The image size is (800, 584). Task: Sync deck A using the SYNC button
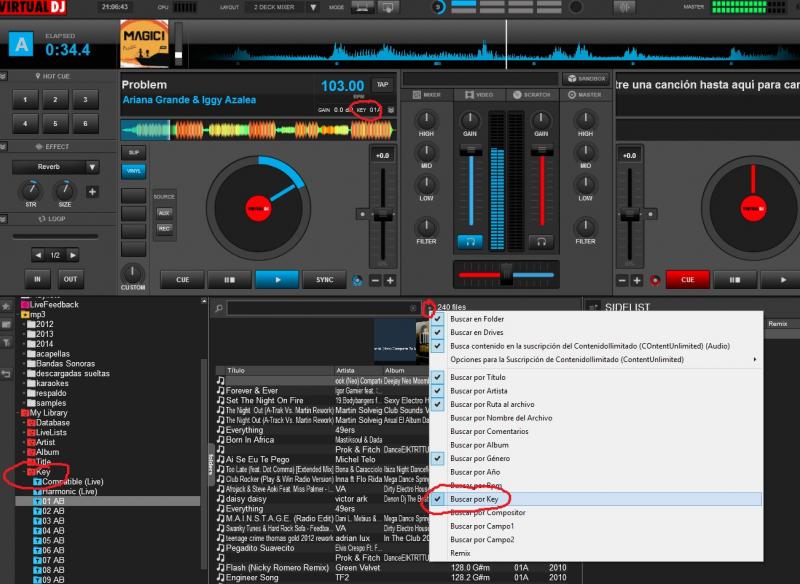(x=324, y=280)
